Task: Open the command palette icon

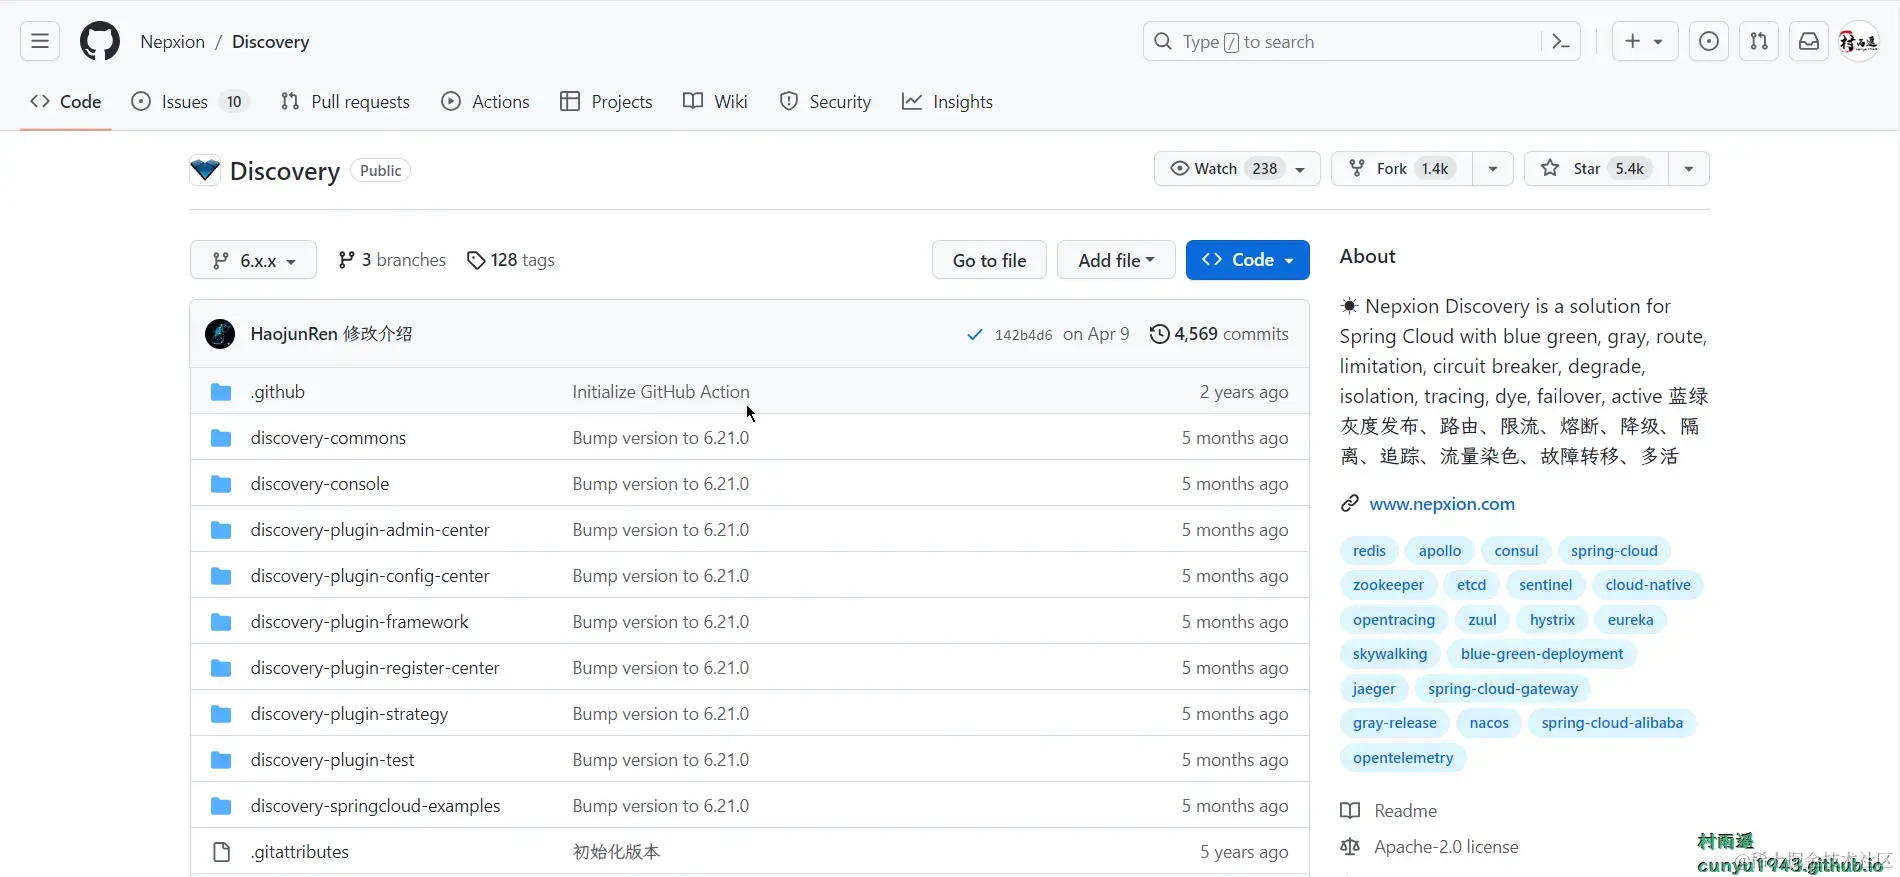Action: click(x=1560, y=41)
